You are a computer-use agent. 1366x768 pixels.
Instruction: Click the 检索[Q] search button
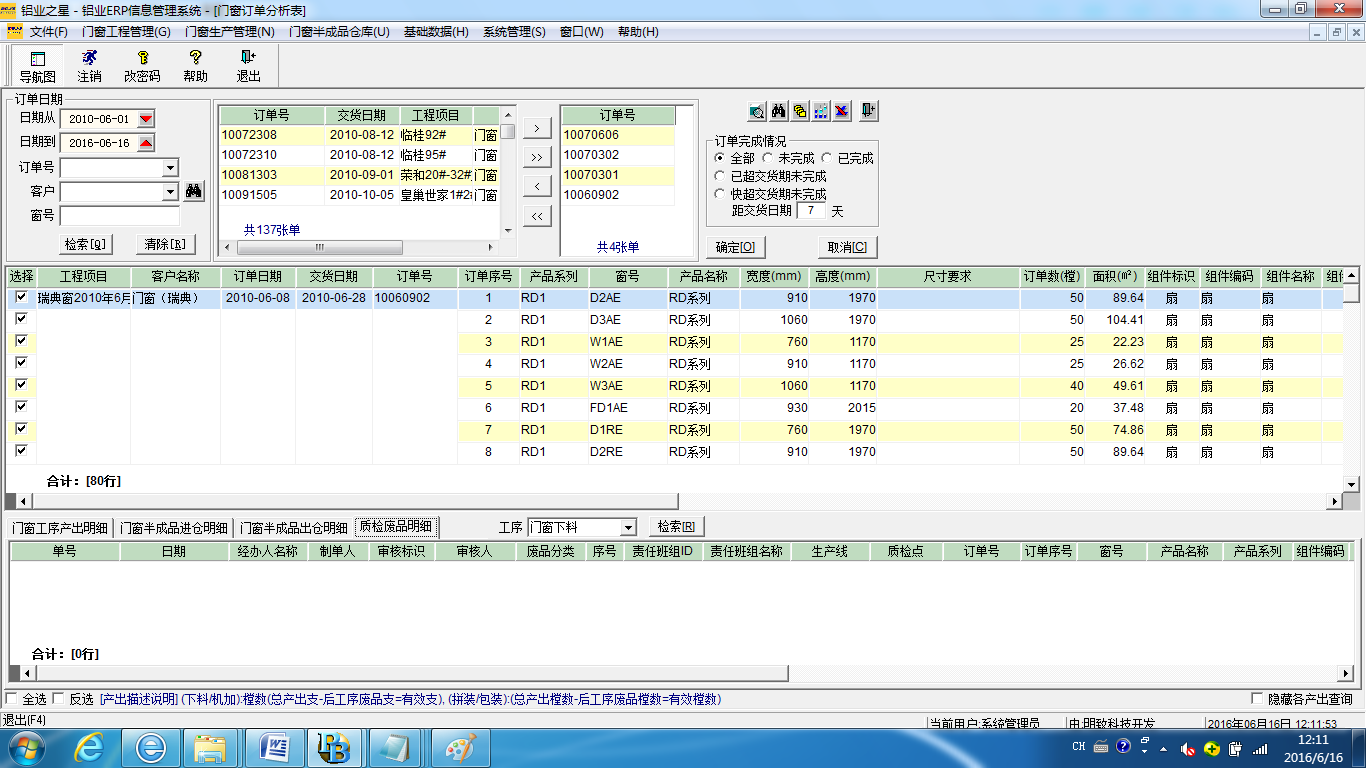[86, 244]
